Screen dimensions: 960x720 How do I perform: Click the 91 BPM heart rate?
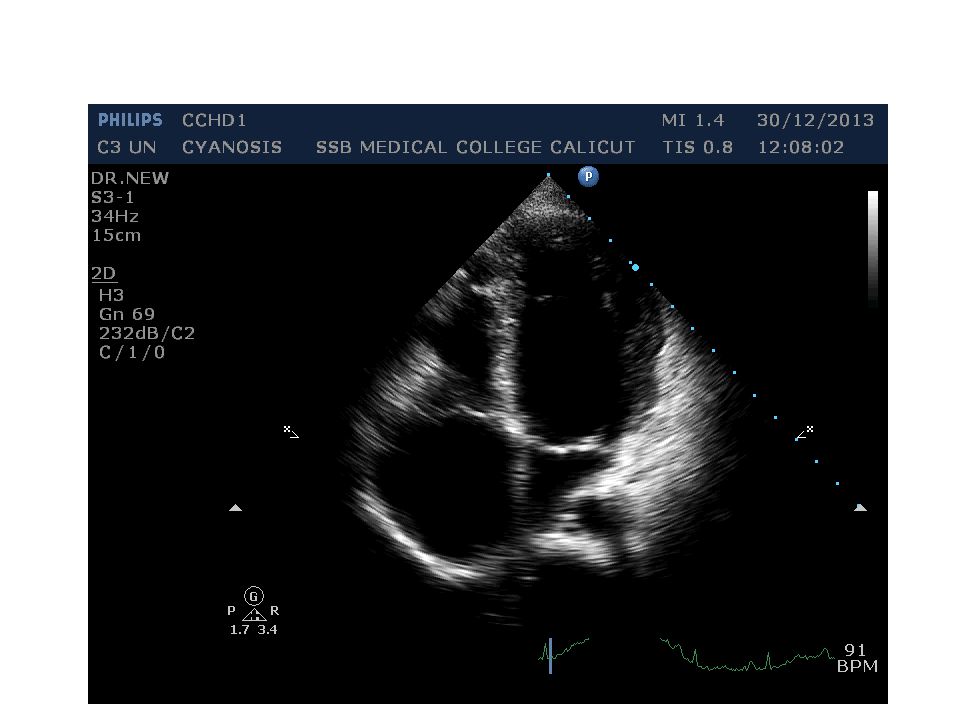tap(857, 658)
